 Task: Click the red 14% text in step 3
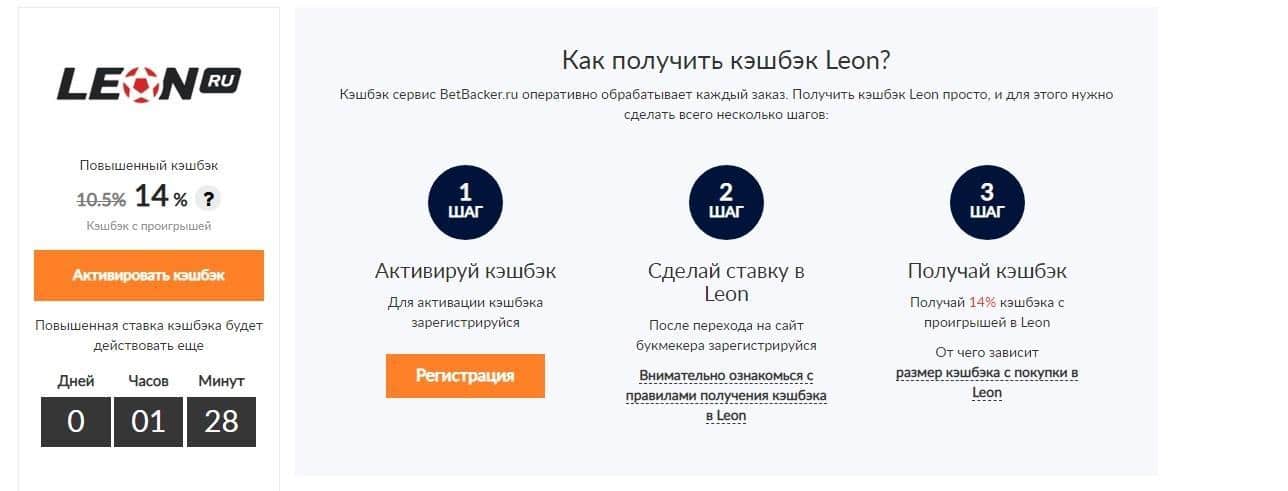[x=980, y=301]
